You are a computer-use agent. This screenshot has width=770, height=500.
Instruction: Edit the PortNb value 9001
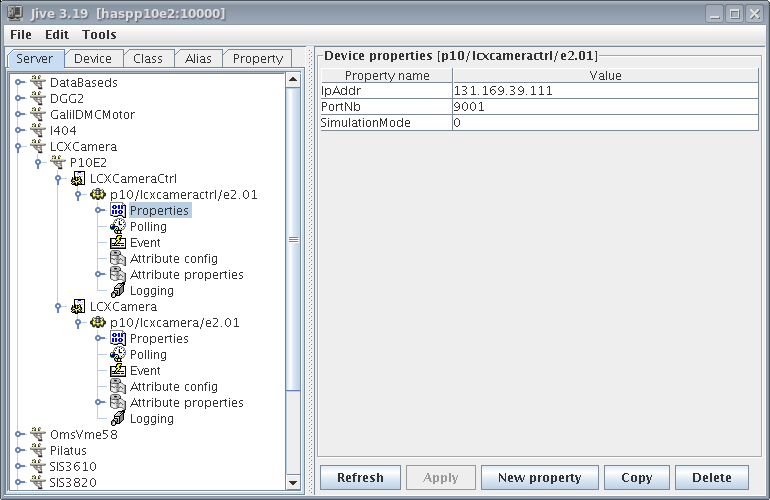(605, 107)
